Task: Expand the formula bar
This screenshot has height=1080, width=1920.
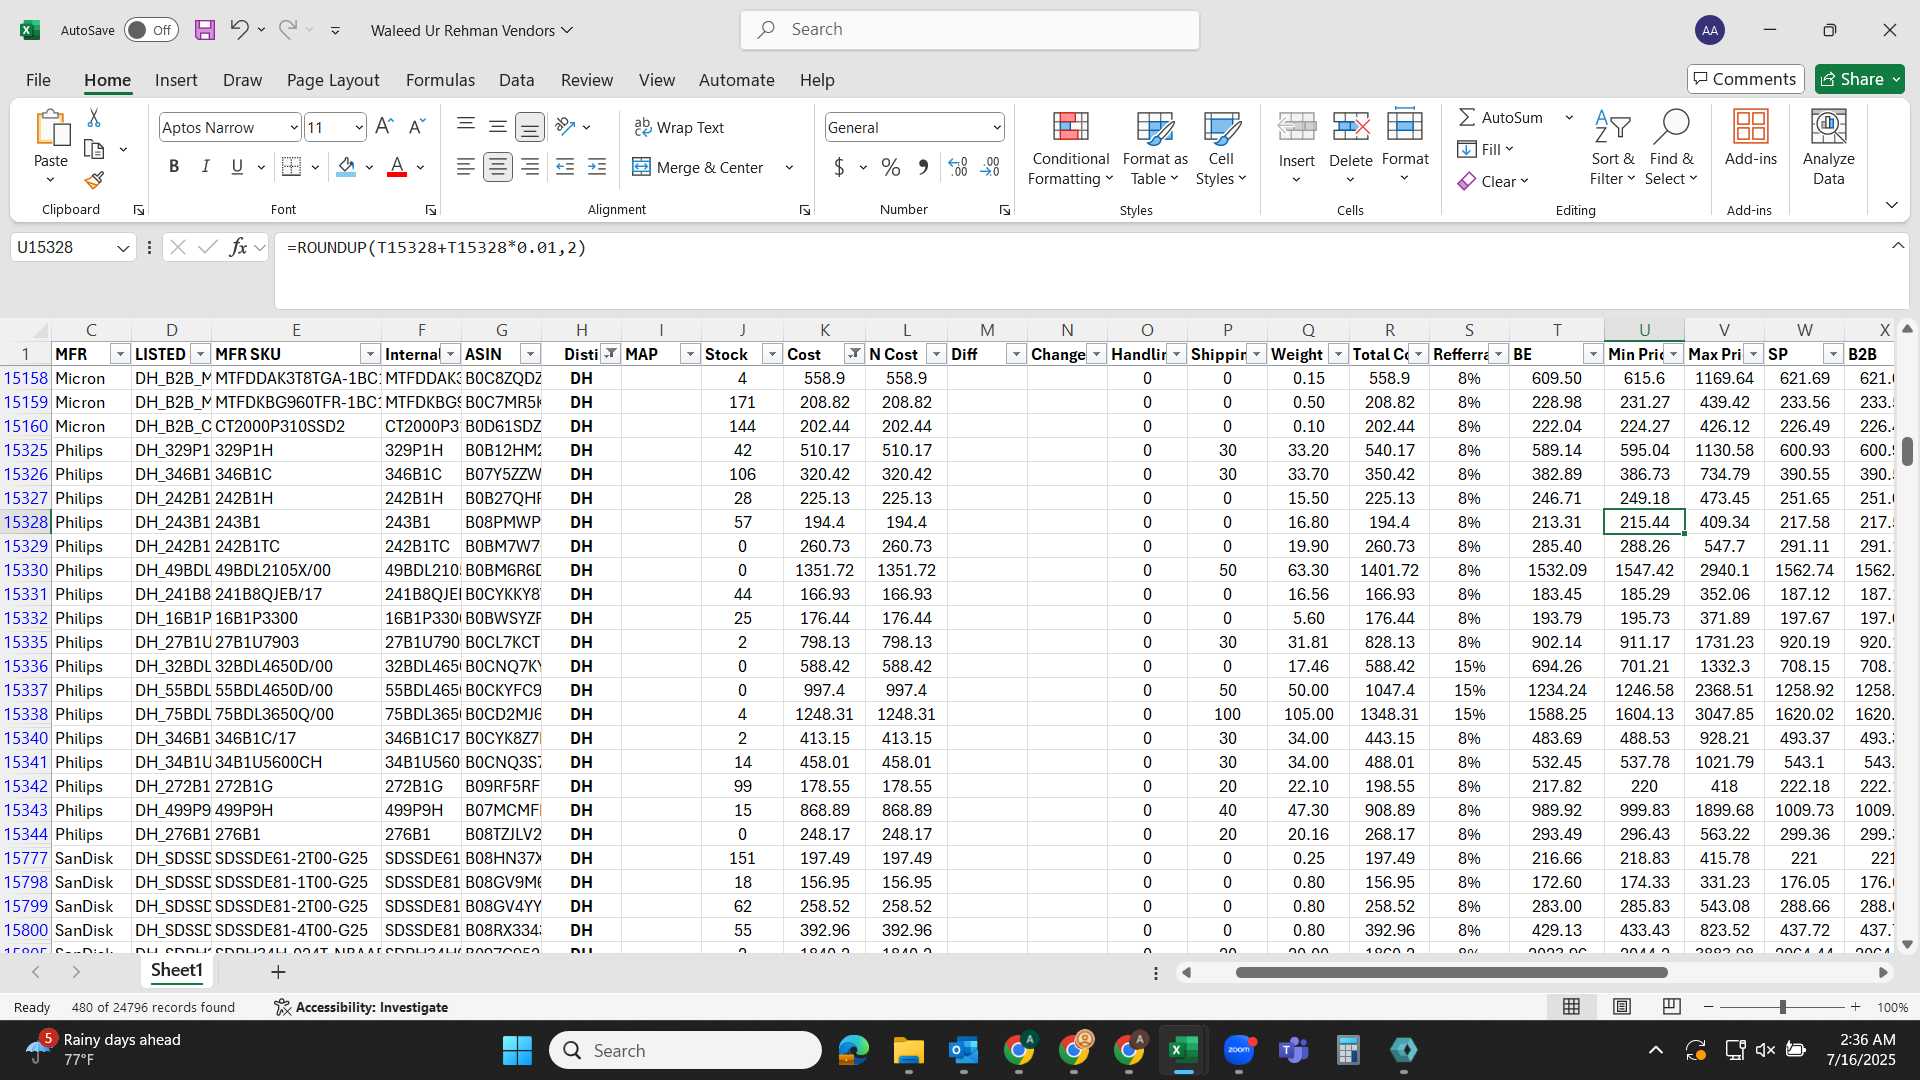Action: (1897, 246)
